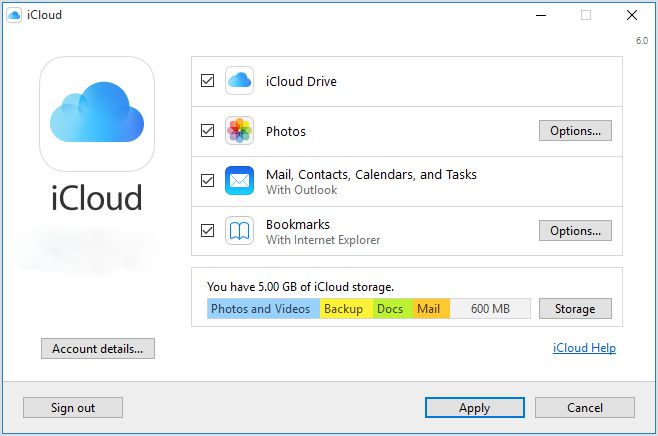The height and width of the screenshot is (436, 658).
Task: Click the Bookmarks book icon
Action: (239, 231)
